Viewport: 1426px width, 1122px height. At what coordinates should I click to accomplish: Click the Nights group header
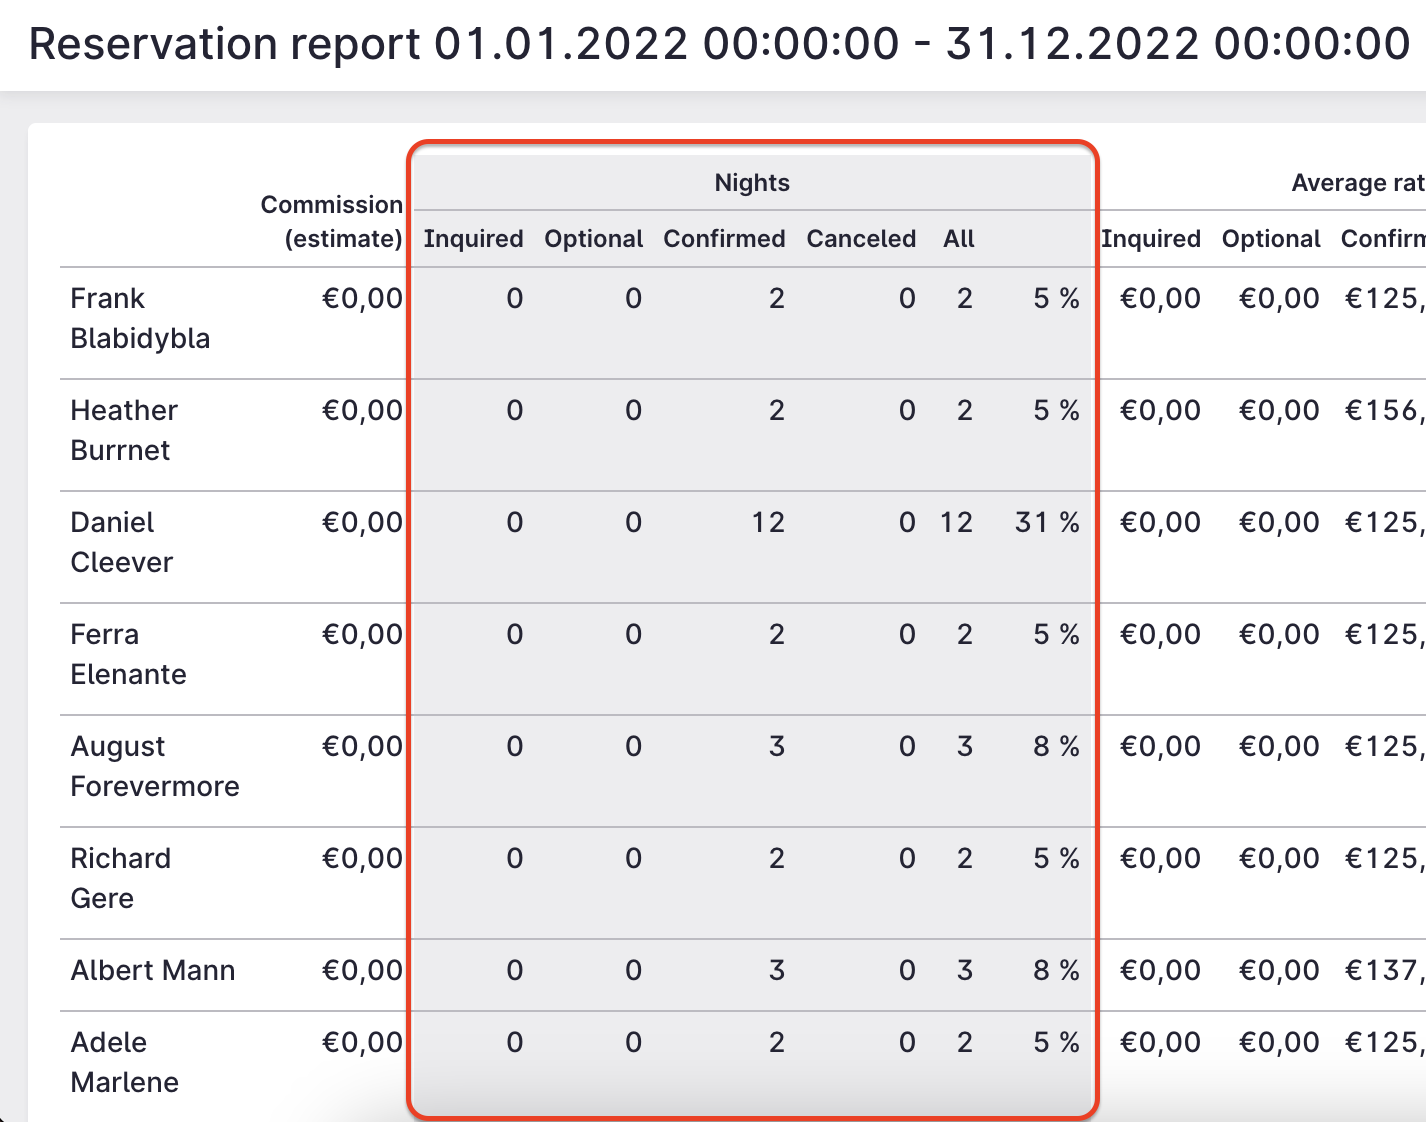(752, 182)
